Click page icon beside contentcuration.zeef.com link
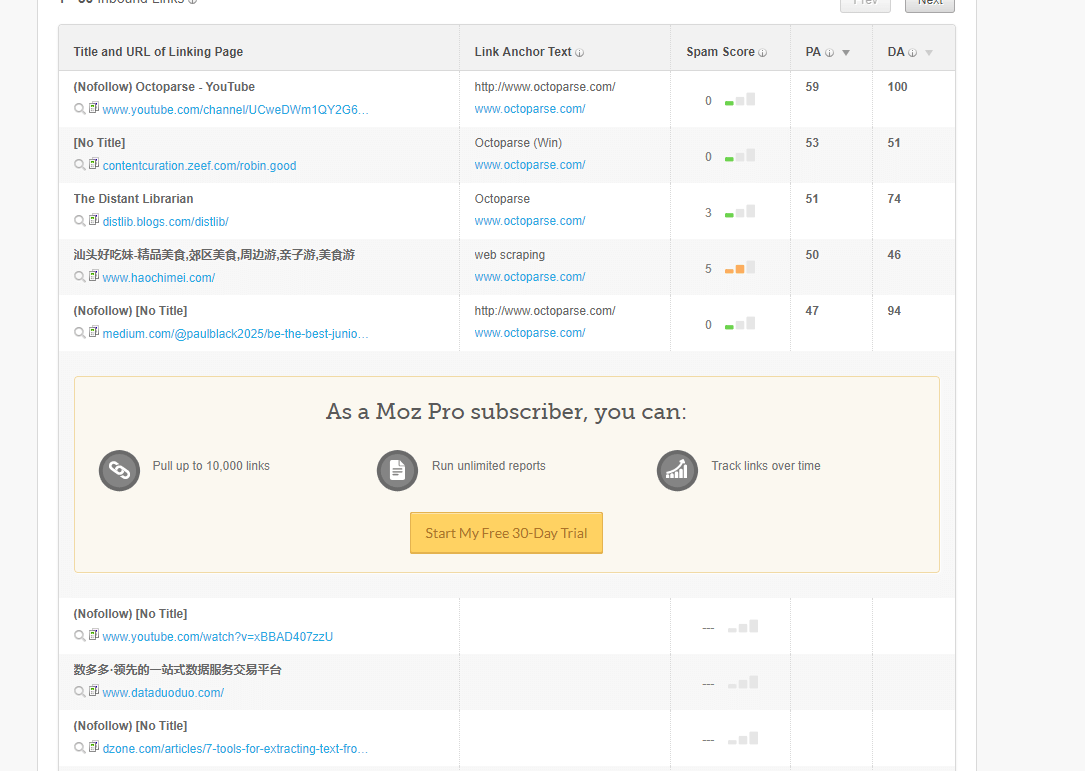This screenshot has width=1085, height=771. pos(93,164)
